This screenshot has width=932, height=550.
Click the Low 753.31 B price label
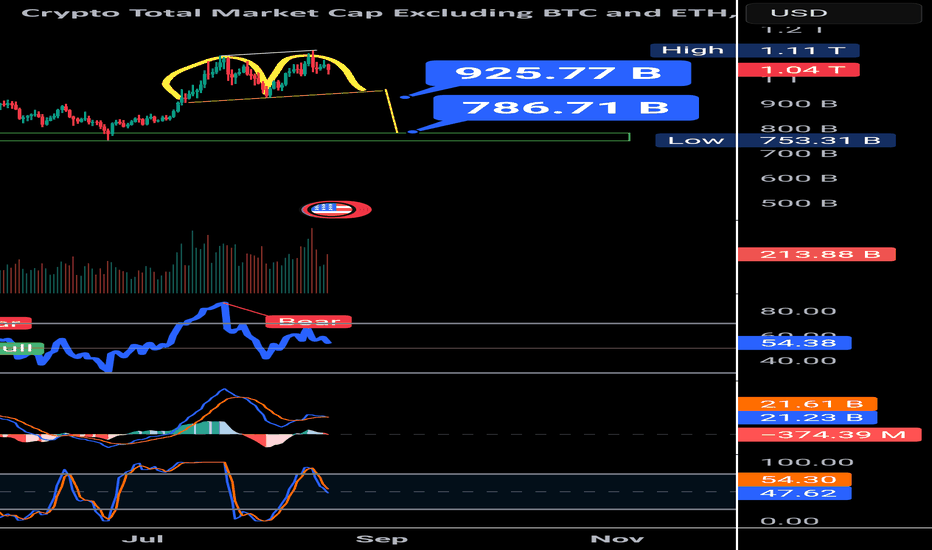coord(775,140)
